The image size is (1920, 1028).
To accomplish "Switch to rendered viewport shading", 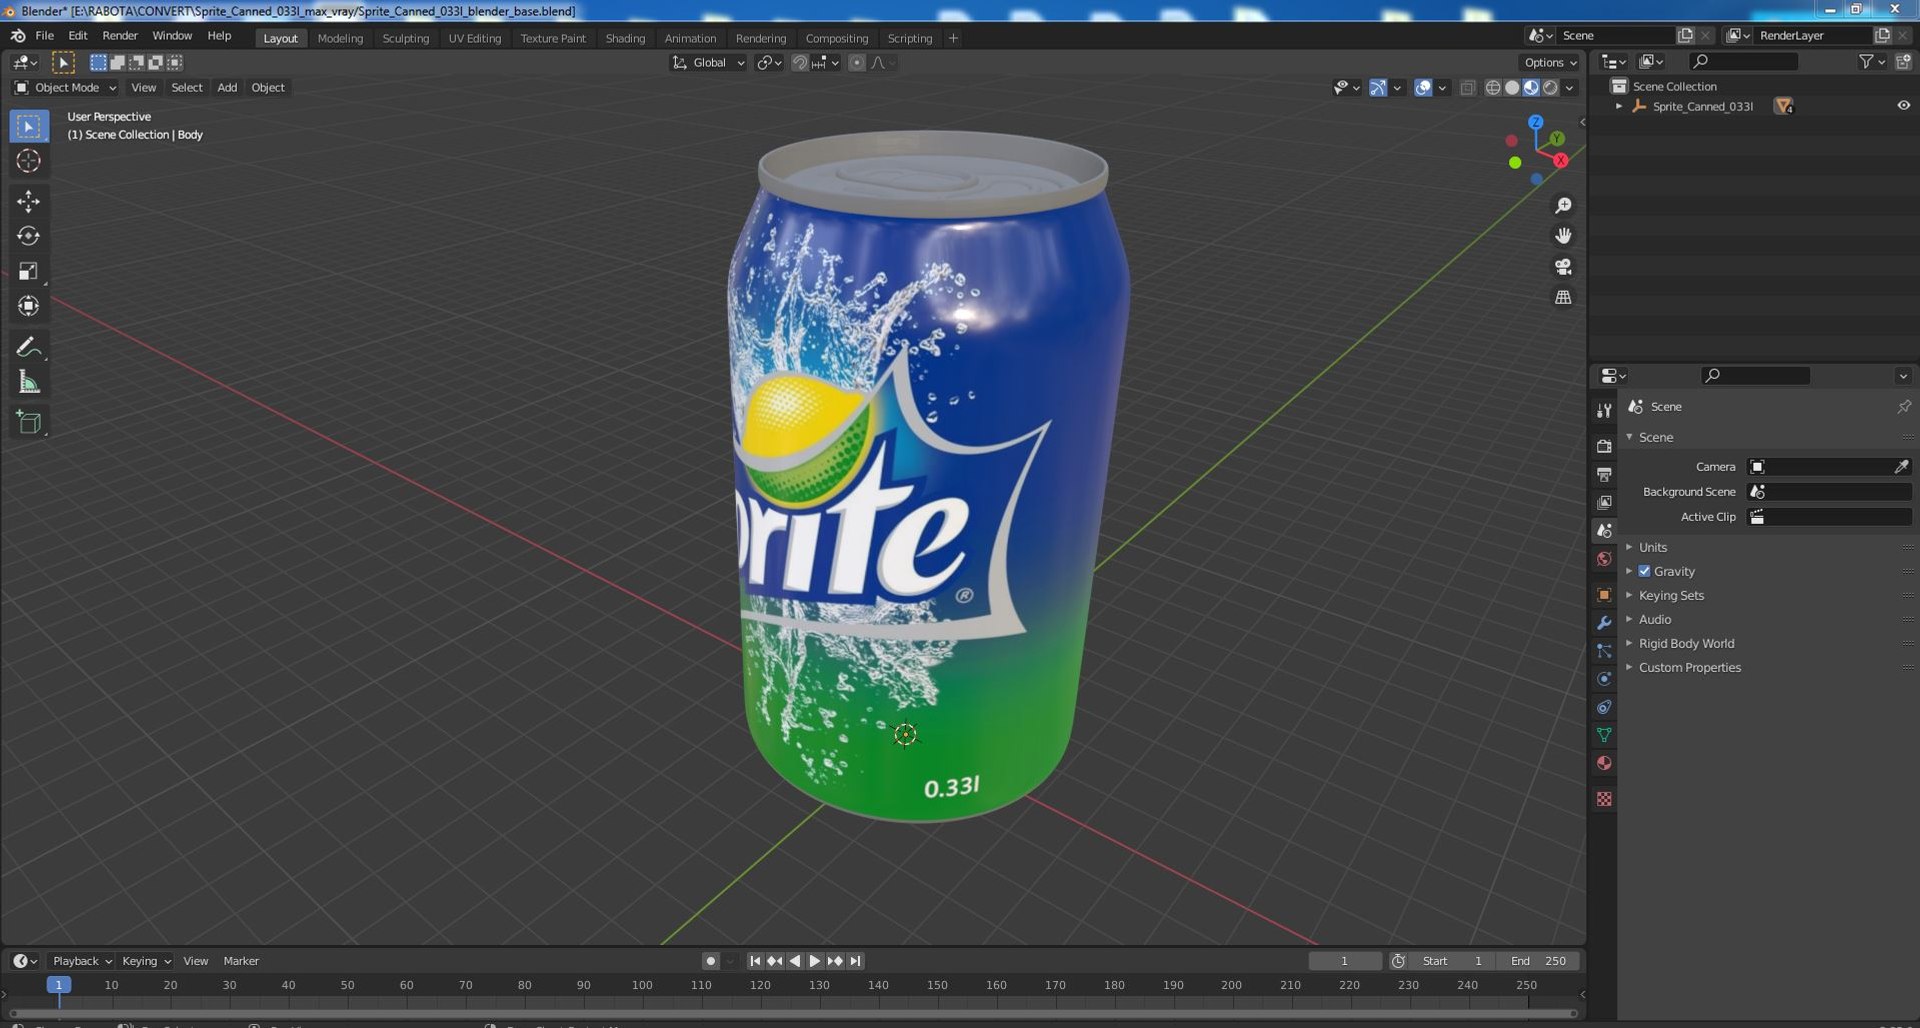I will tap(1550, 88).
